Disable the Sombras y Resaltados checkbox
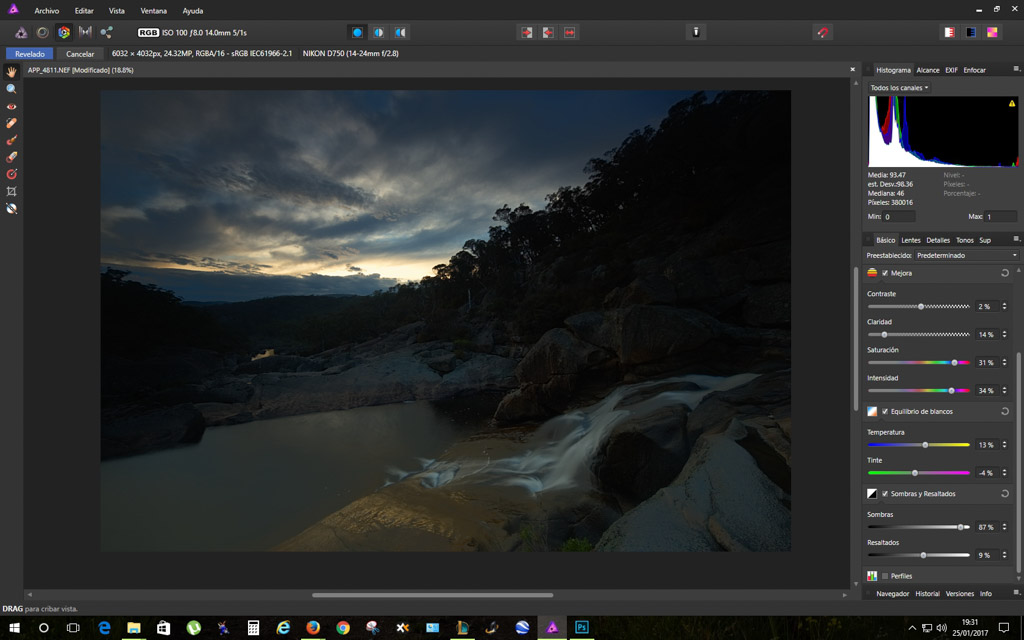The height and width of the screenshot is (640, 1024). pyautogui.click(x=885, y=494)
